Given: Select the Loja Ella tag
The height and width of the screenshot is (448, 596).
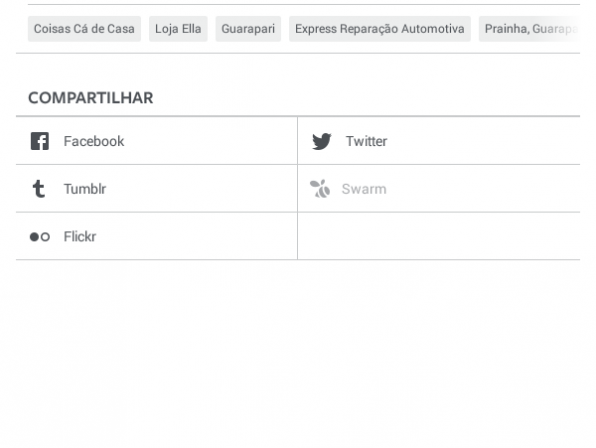Looking at the screenshot, I should pos(178,28).
